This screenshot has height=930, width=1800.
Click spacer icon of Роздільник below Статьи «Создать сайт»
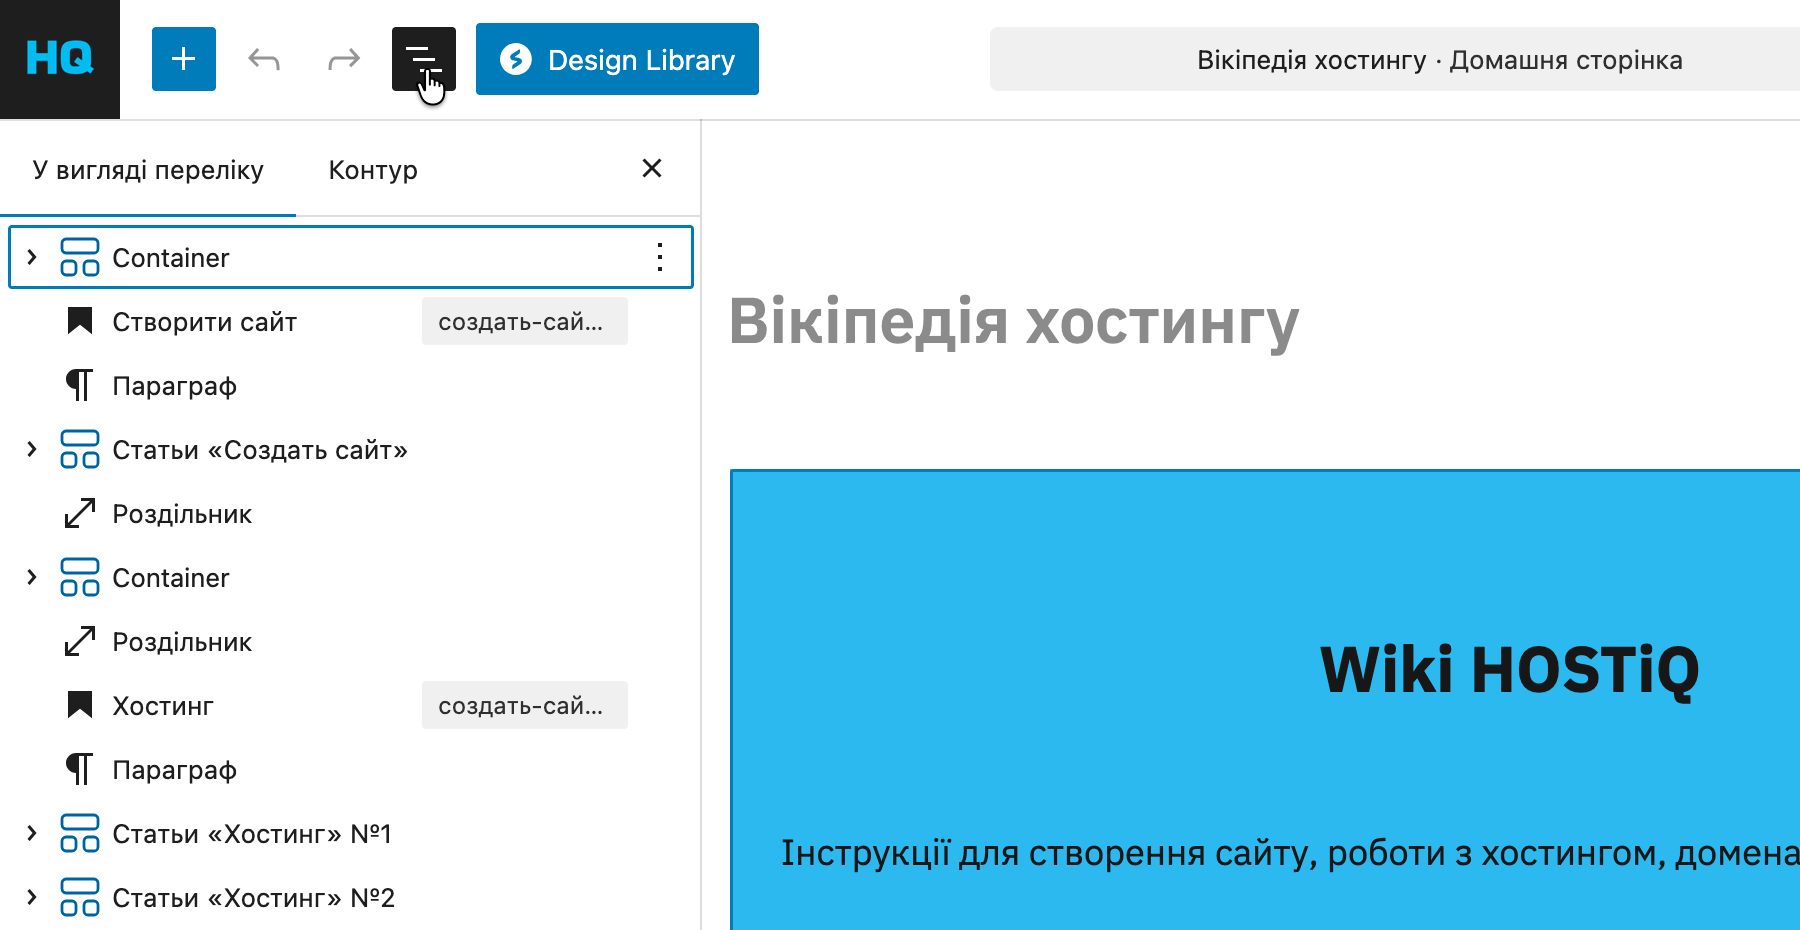[80, 513]
